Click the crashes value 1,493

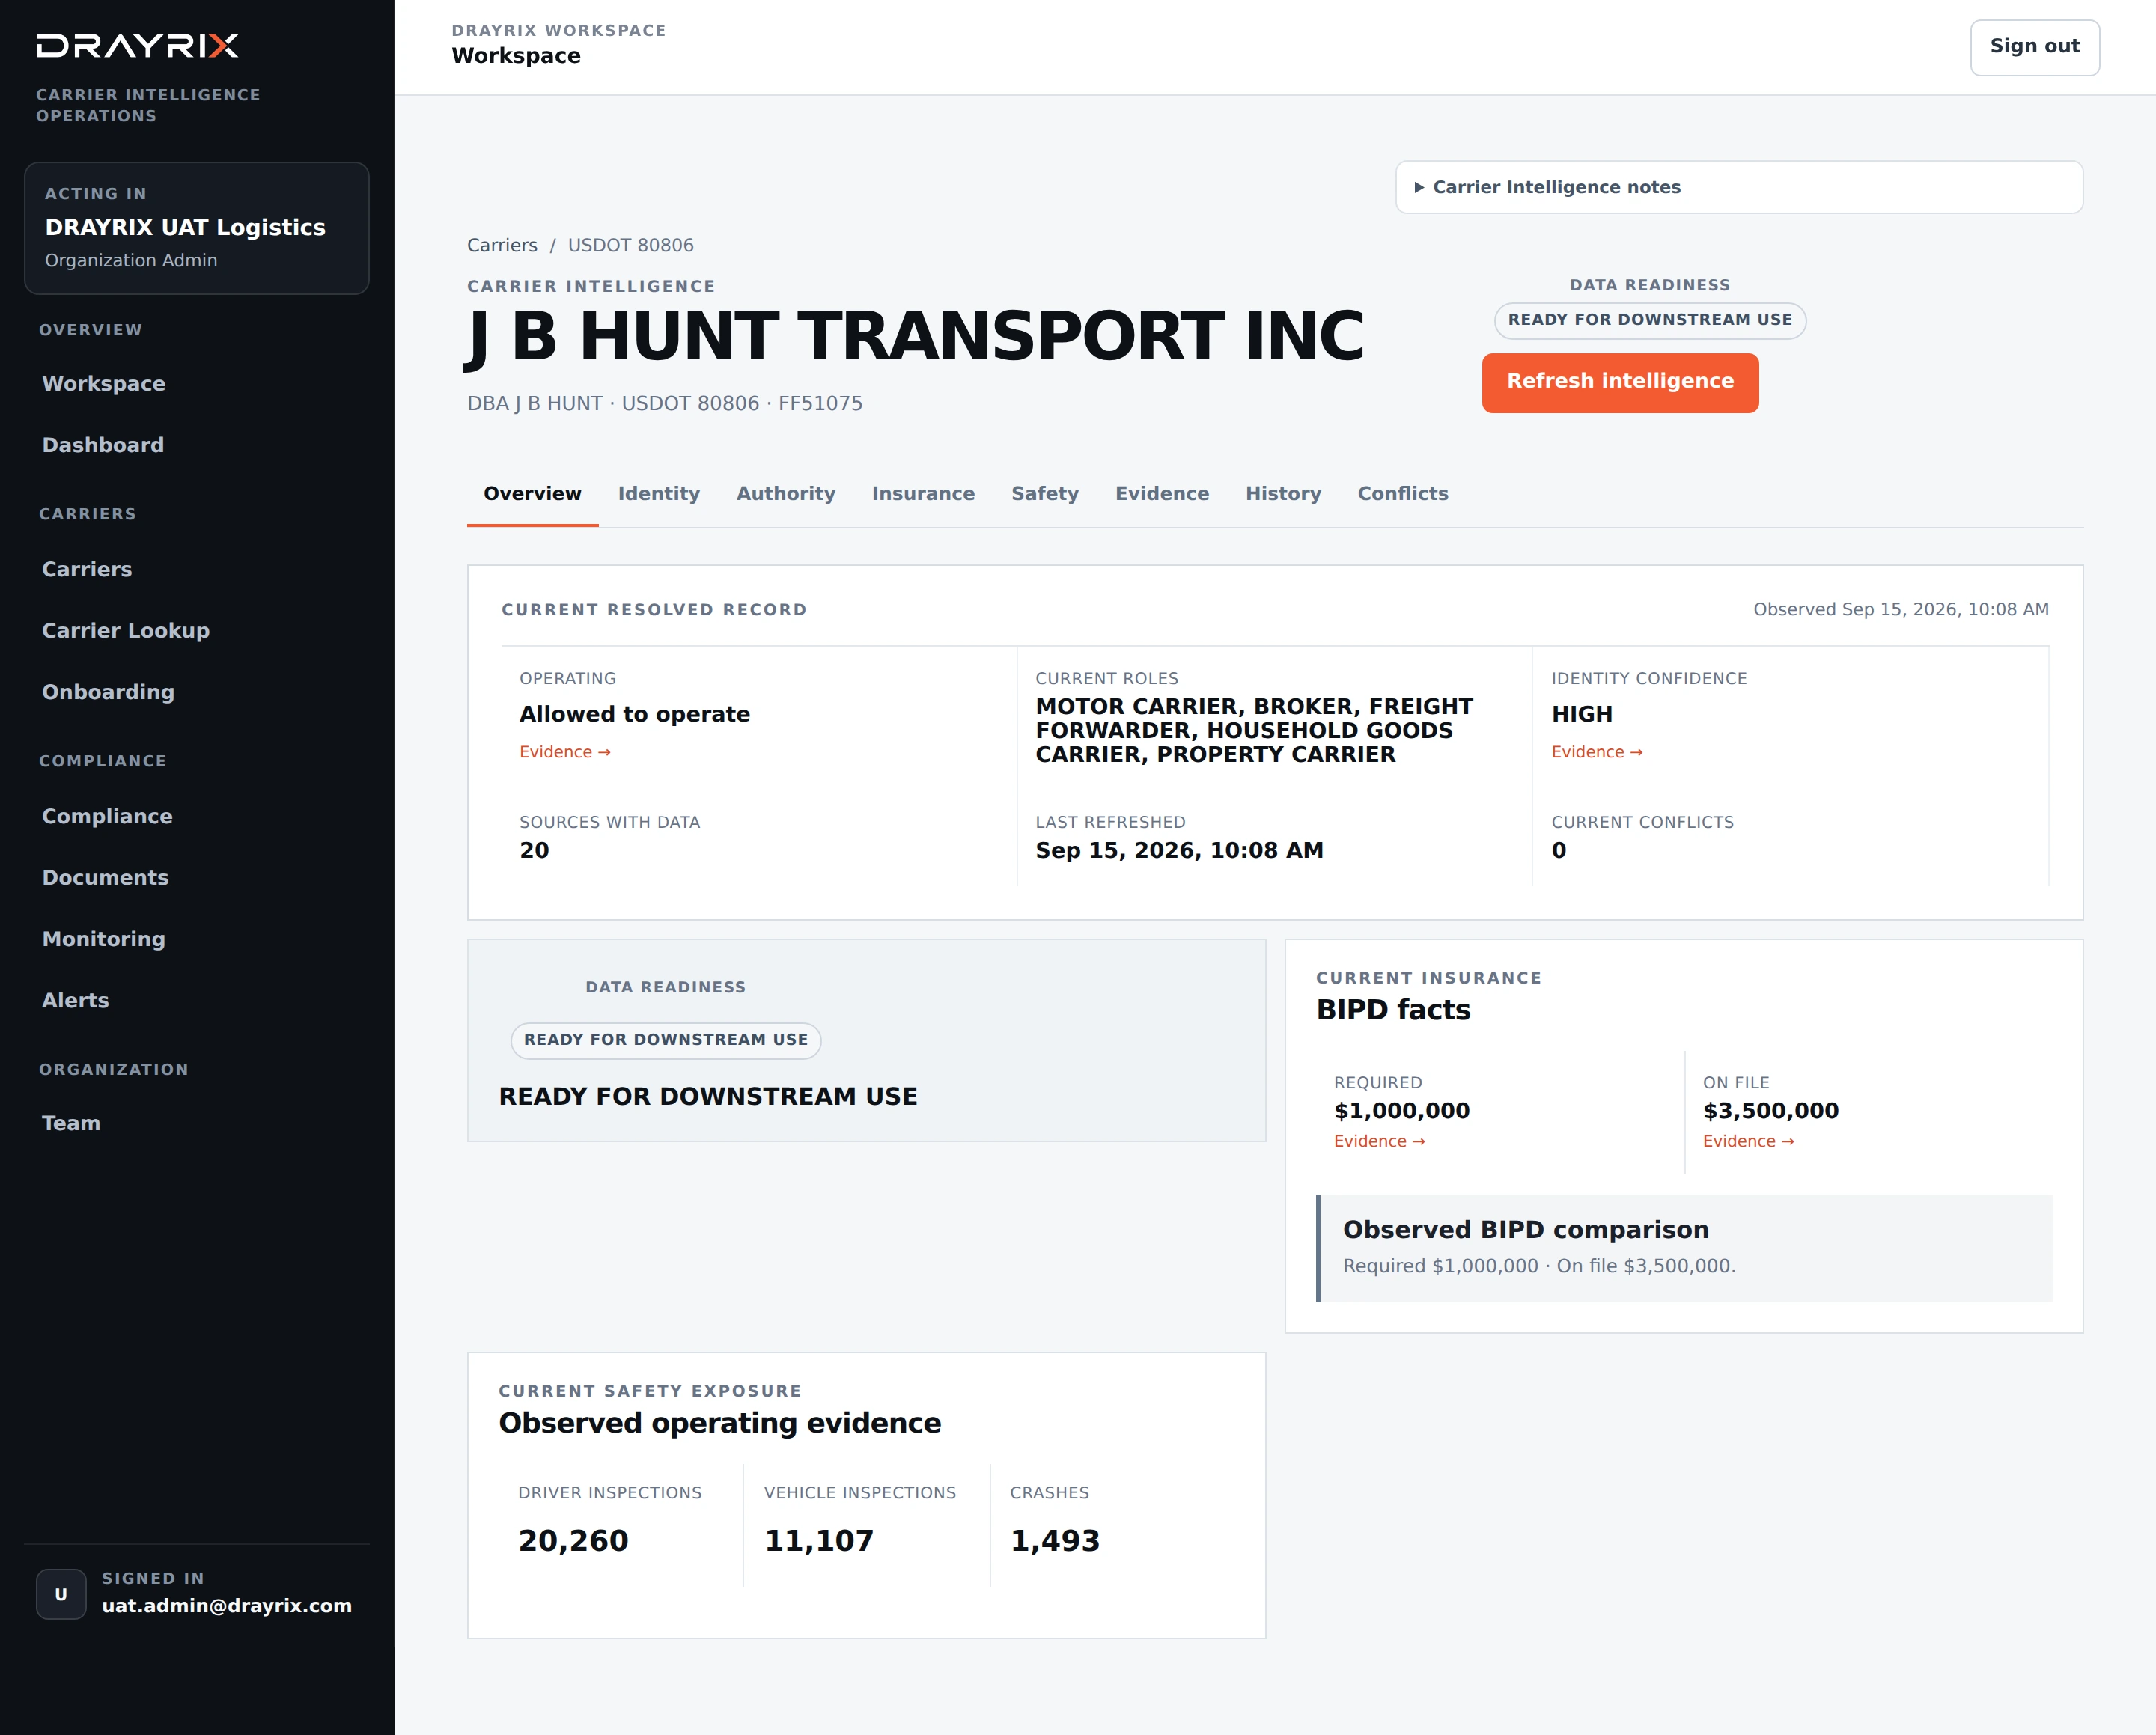(x=1055, y=1541)
